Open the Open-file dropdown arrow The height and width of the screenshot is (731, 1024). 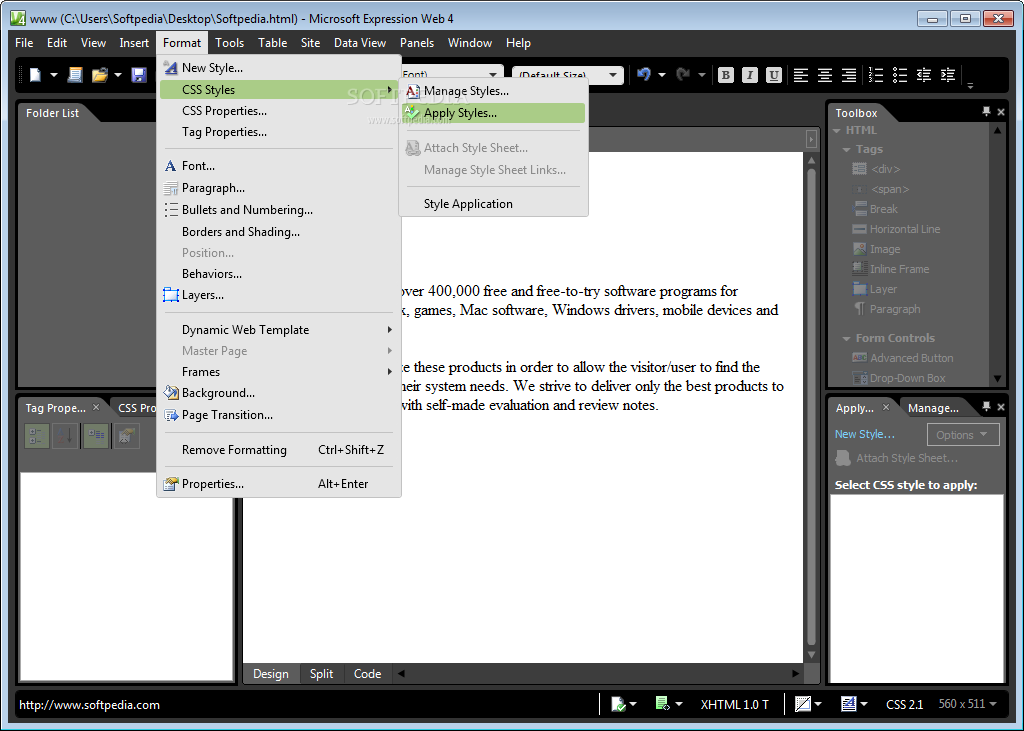[118, 75]
